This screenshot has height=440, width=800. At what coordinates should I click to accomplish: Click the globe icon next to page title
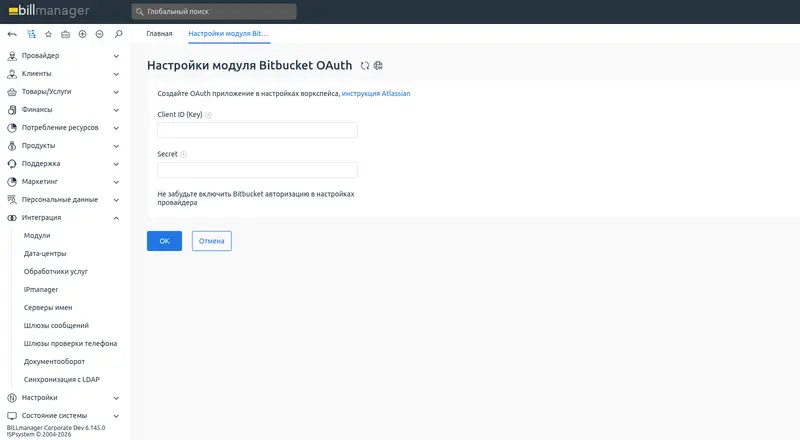click(x=378, y=65)
